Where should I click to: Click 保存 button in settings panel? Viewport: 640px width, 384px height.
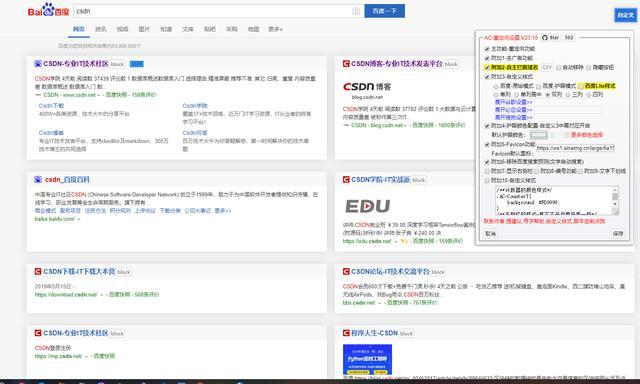pos(618,234)
